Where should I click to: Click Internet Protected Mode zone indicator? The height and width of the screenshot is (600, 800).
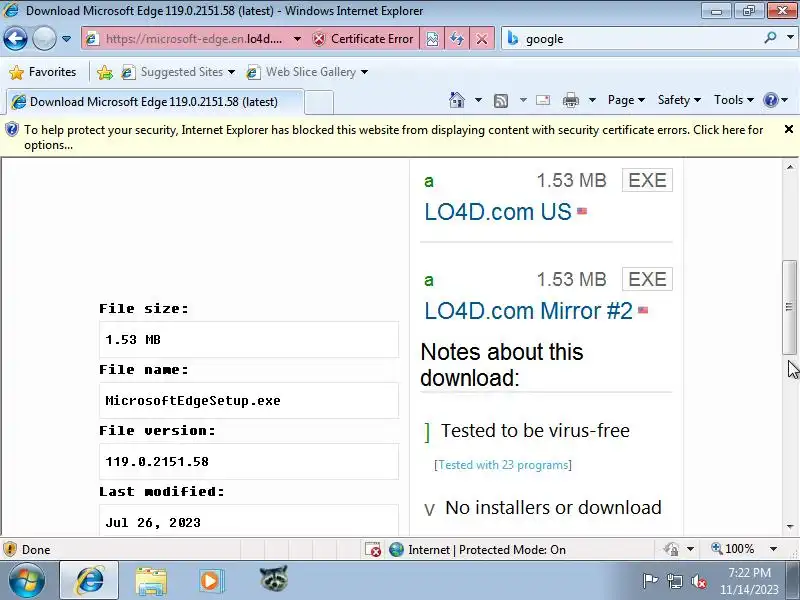pos(477,549)
